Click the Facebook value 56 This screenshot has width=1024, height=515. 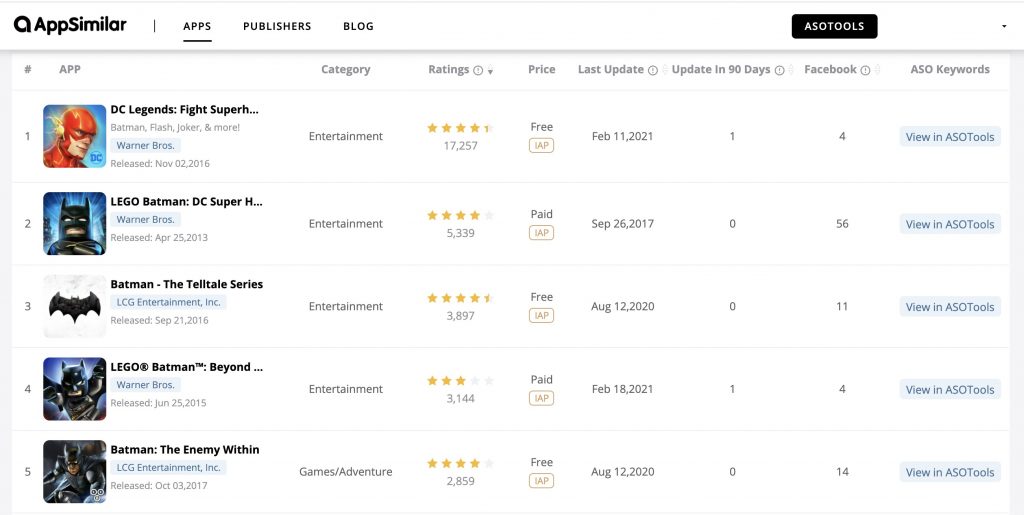pyautogui.click(x=842, y=224)
